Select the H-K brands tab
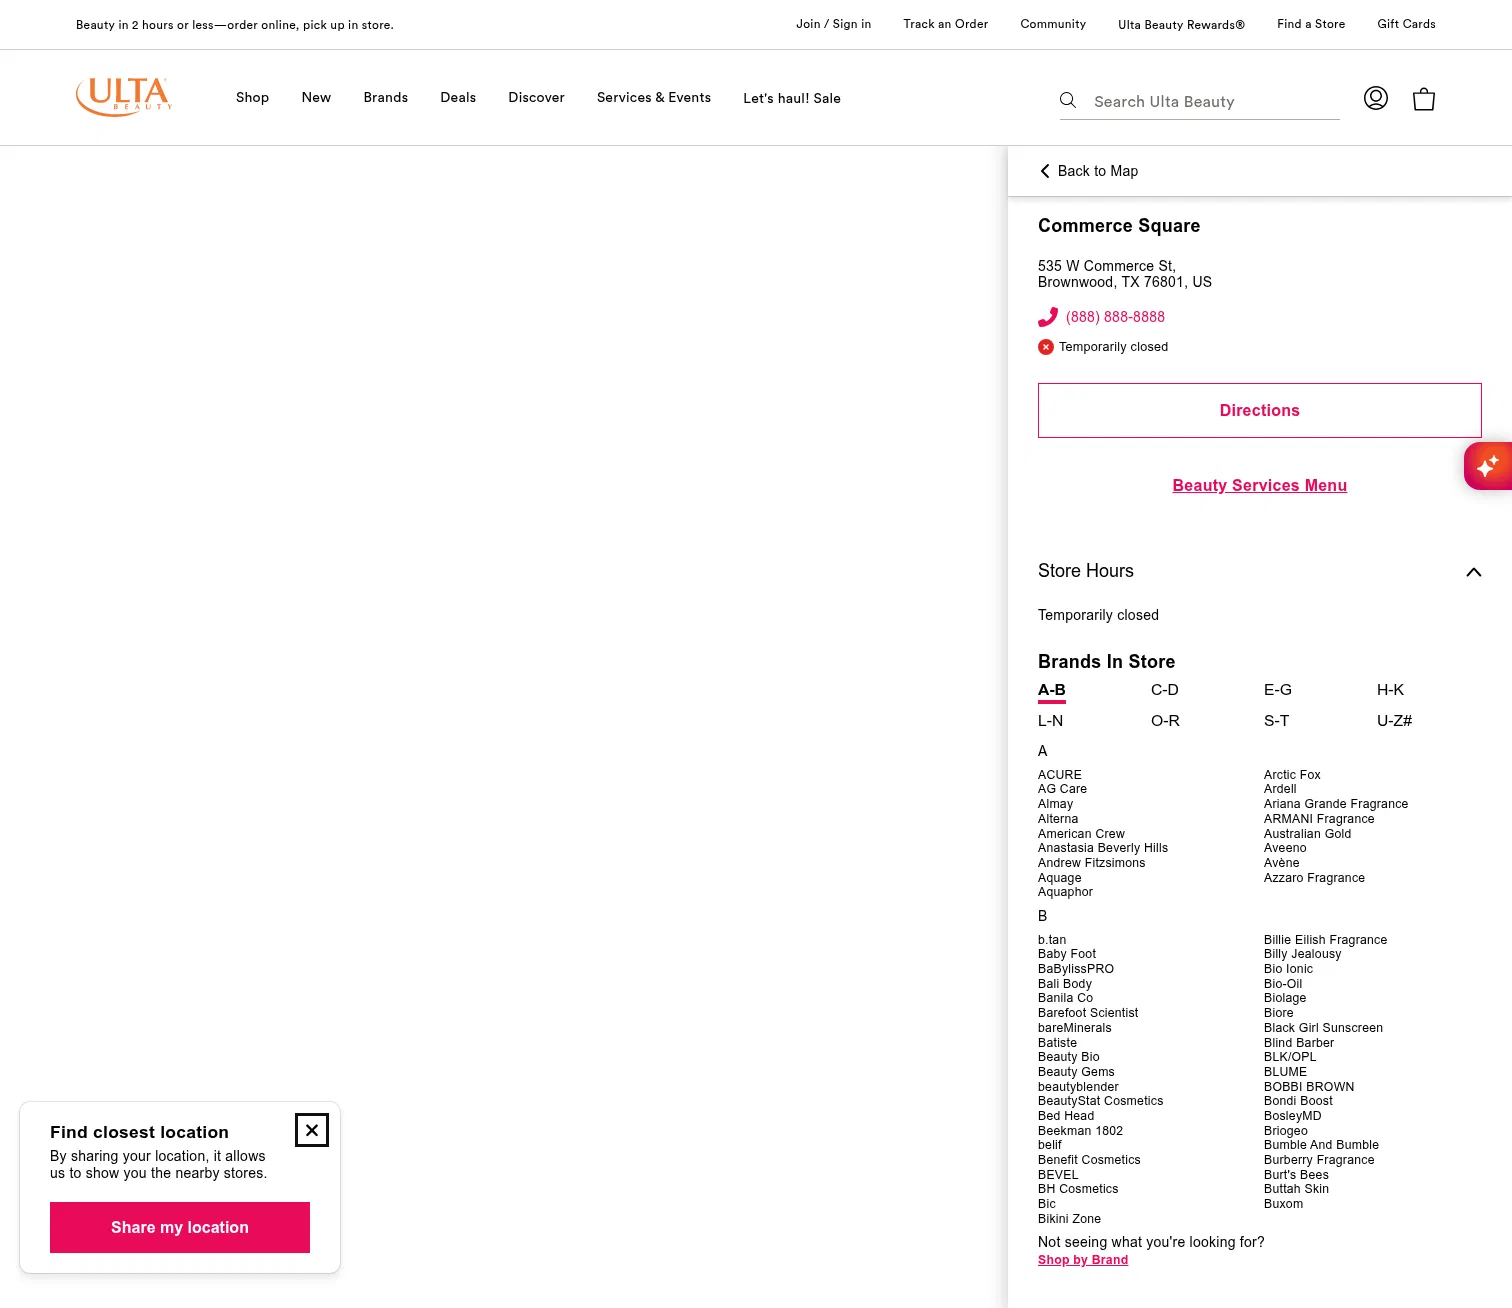The image size is (1512, 1308). tap(1390, 690)
